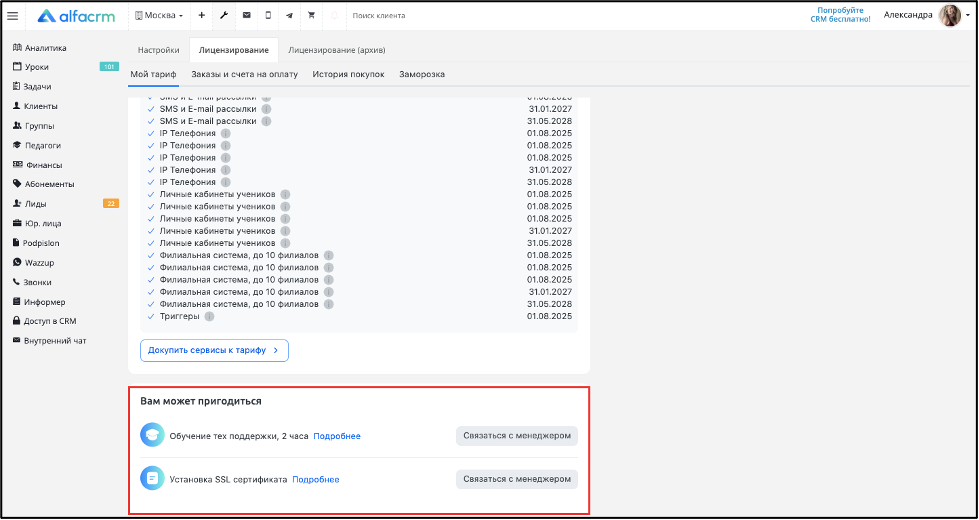The image size is (979, 520).
Task: Open settings via wrench icon
Action: pyautogui.click(x=224, y=15)
